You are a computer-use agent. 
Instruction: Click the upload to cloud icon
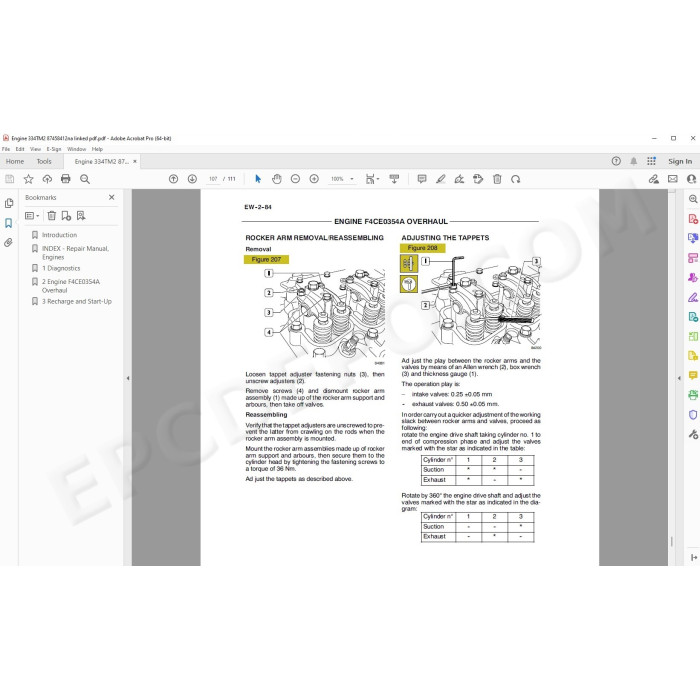tap(47, 179)
